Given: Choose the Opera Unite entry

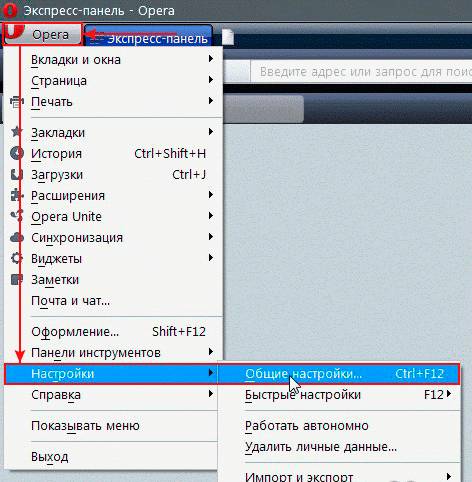Looking at the screenshot, I should coord(113,217).
